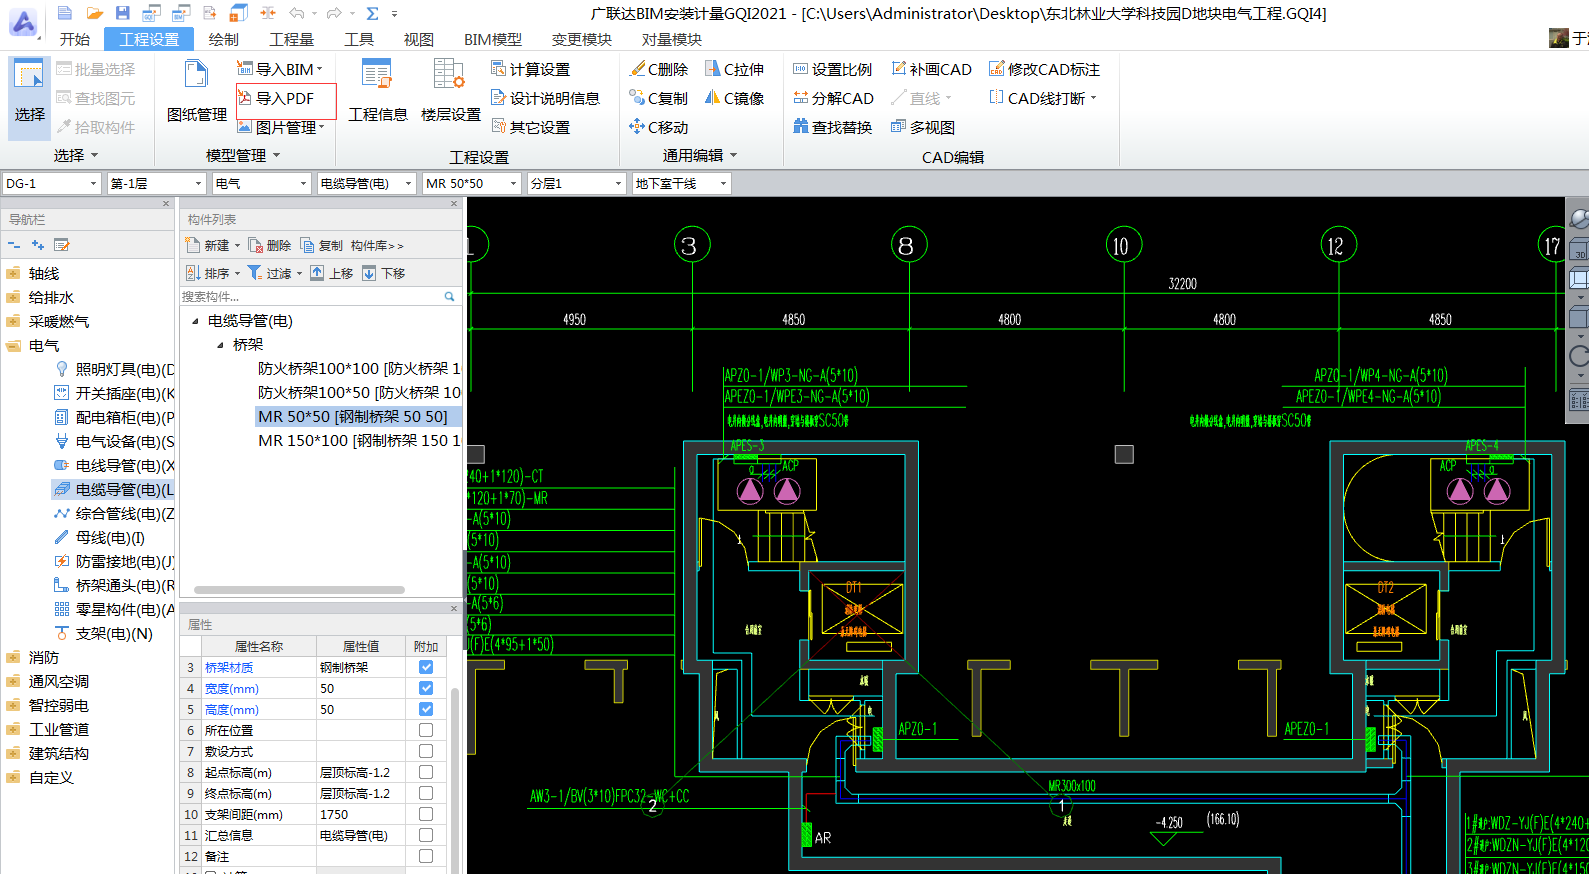1589x874 pixels.
Task: Open 楼层设置 floor settings
Action: (x=450, y=92)
